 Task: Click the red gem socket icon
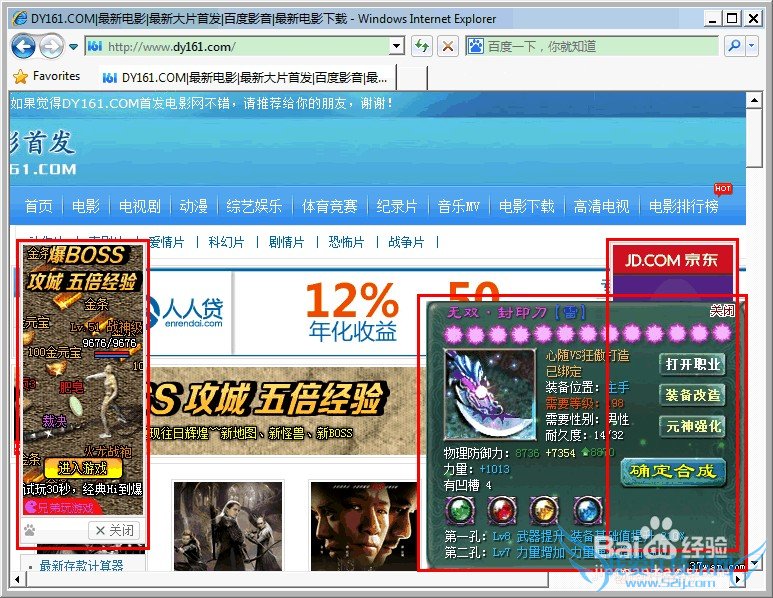[x=502, y=511]
